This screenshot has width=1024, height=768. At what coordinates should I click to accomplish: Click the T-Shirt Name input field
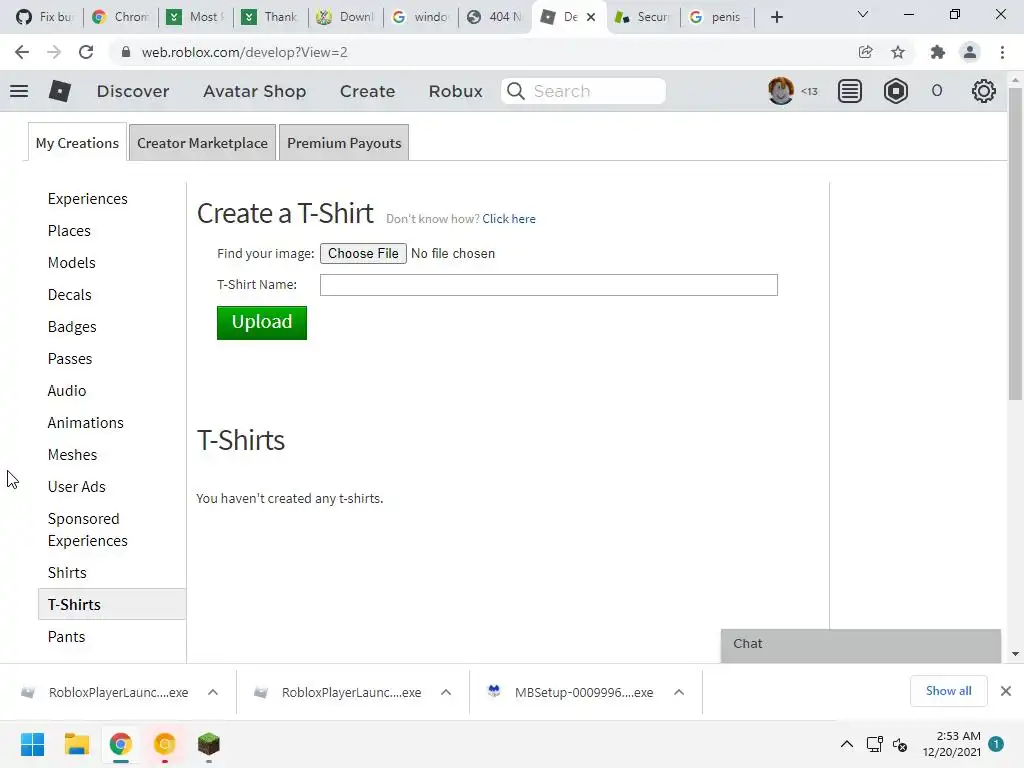[549, 285]
